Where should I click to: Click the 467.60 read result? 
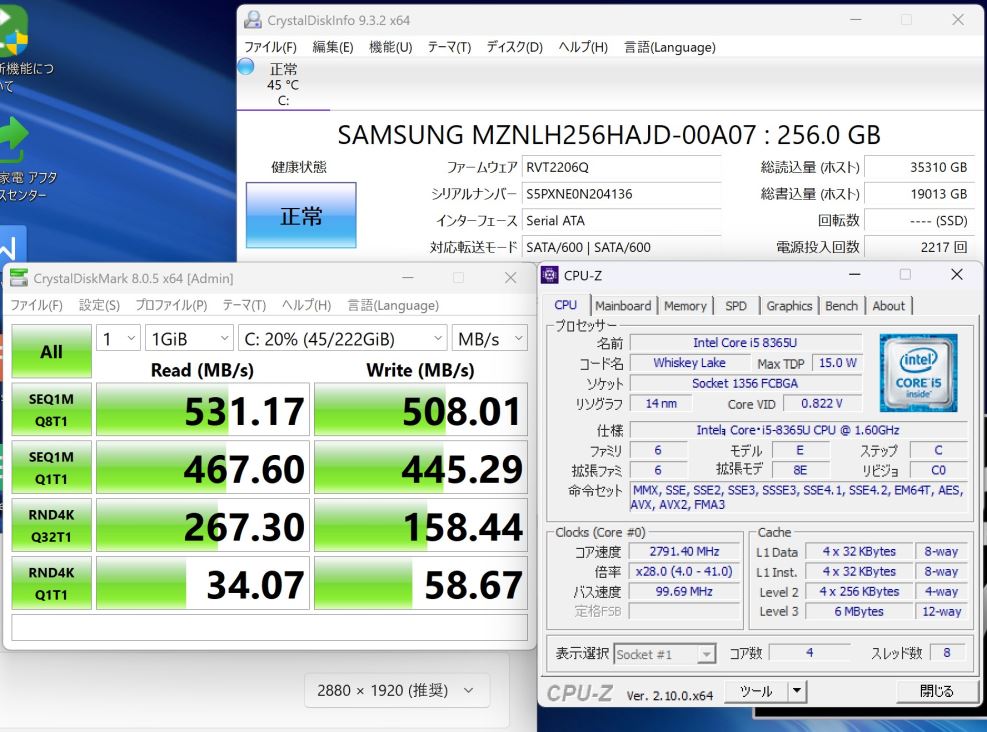click(x=203, y=468)
